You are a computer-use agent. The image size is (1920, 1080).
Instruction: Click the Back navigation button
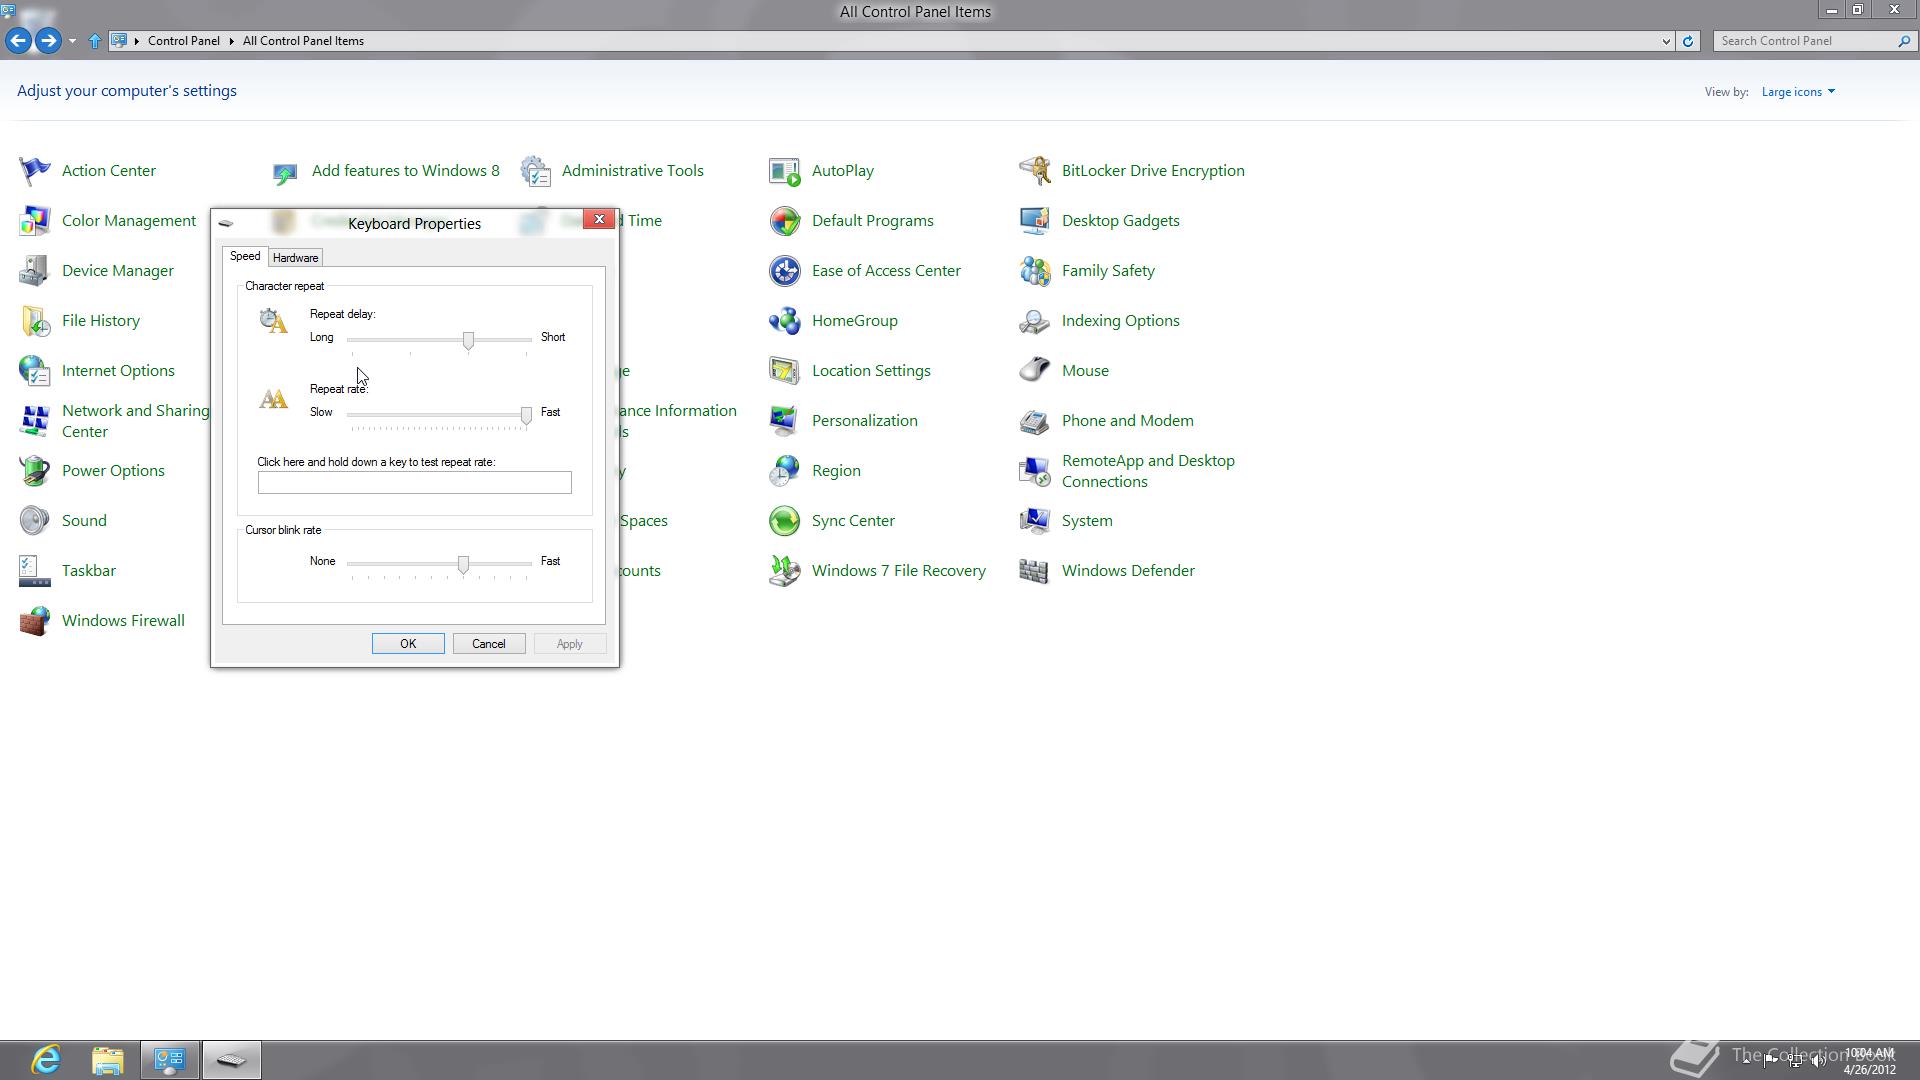tap(18, 41)
